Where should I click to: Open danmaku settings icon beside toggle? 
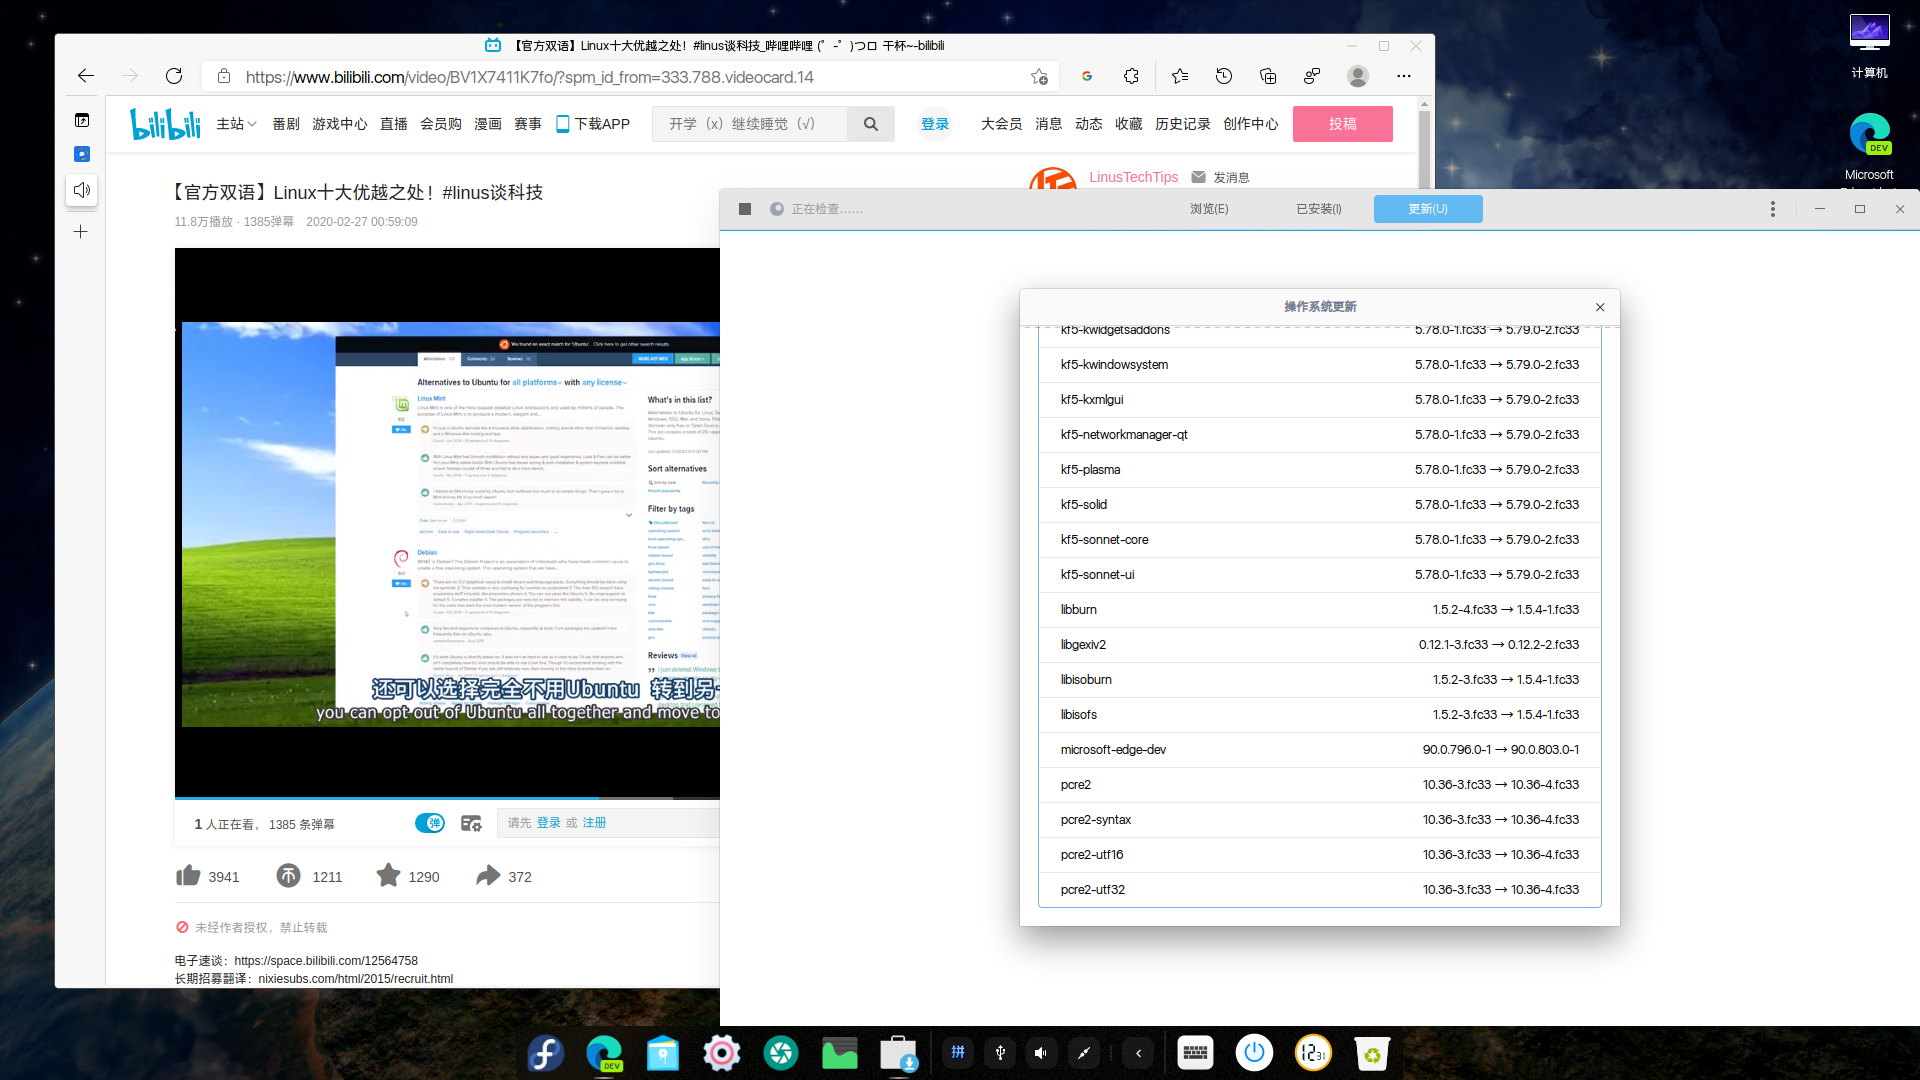point(471,823)
